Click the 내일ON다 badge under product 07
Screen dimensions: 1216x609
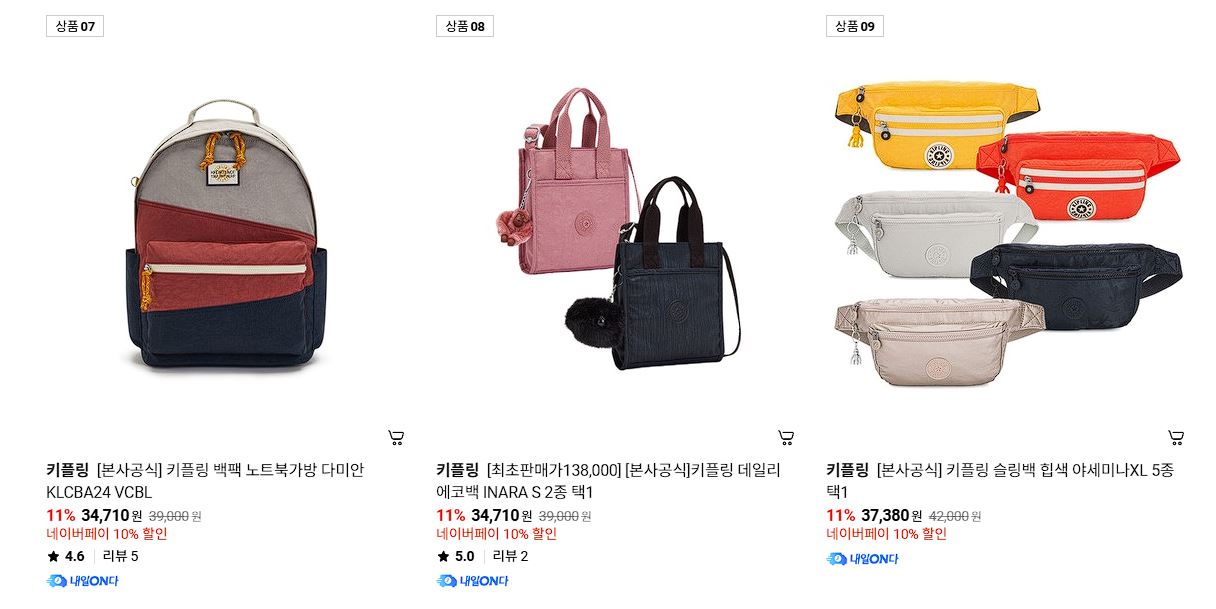point(82,581)
